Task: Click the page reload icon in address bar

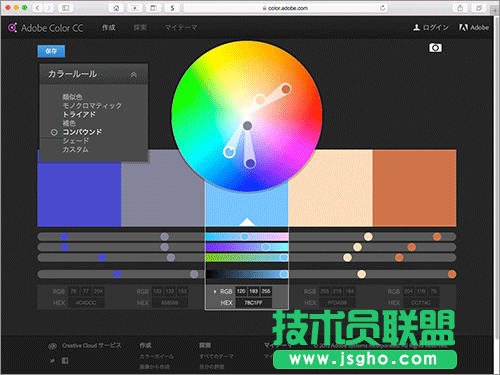Action: (383, 8)
